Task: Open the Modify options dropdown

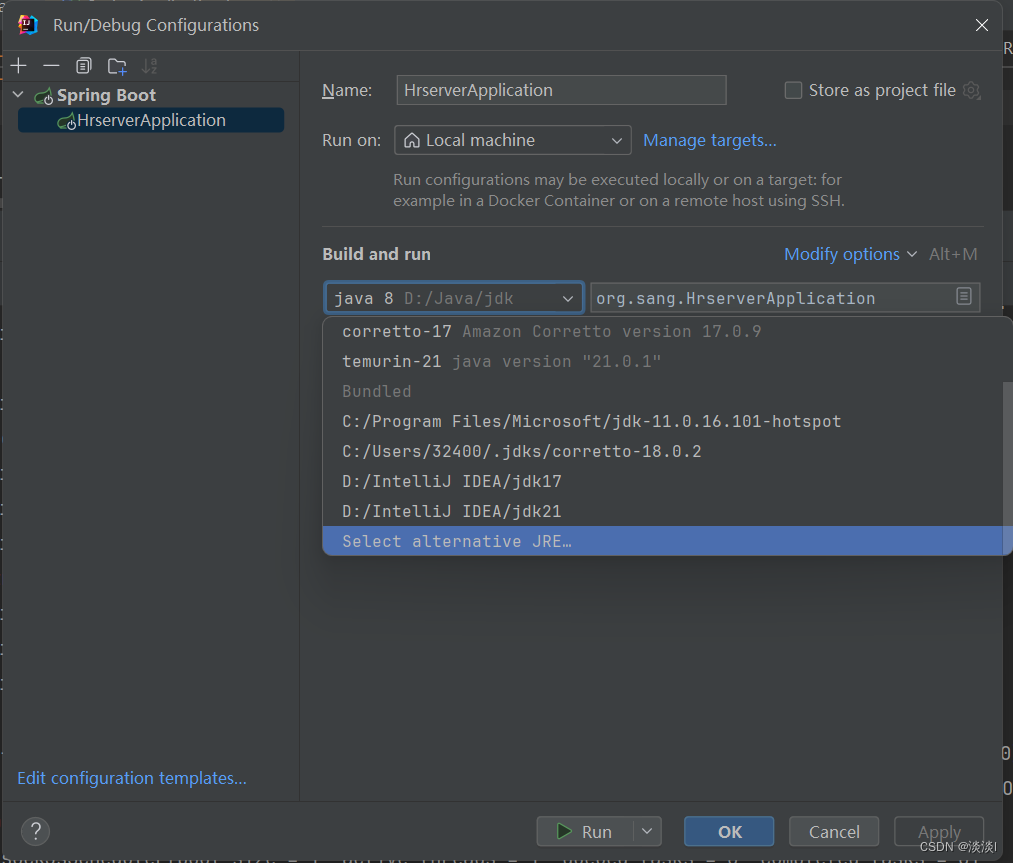Action: point(843,254)
